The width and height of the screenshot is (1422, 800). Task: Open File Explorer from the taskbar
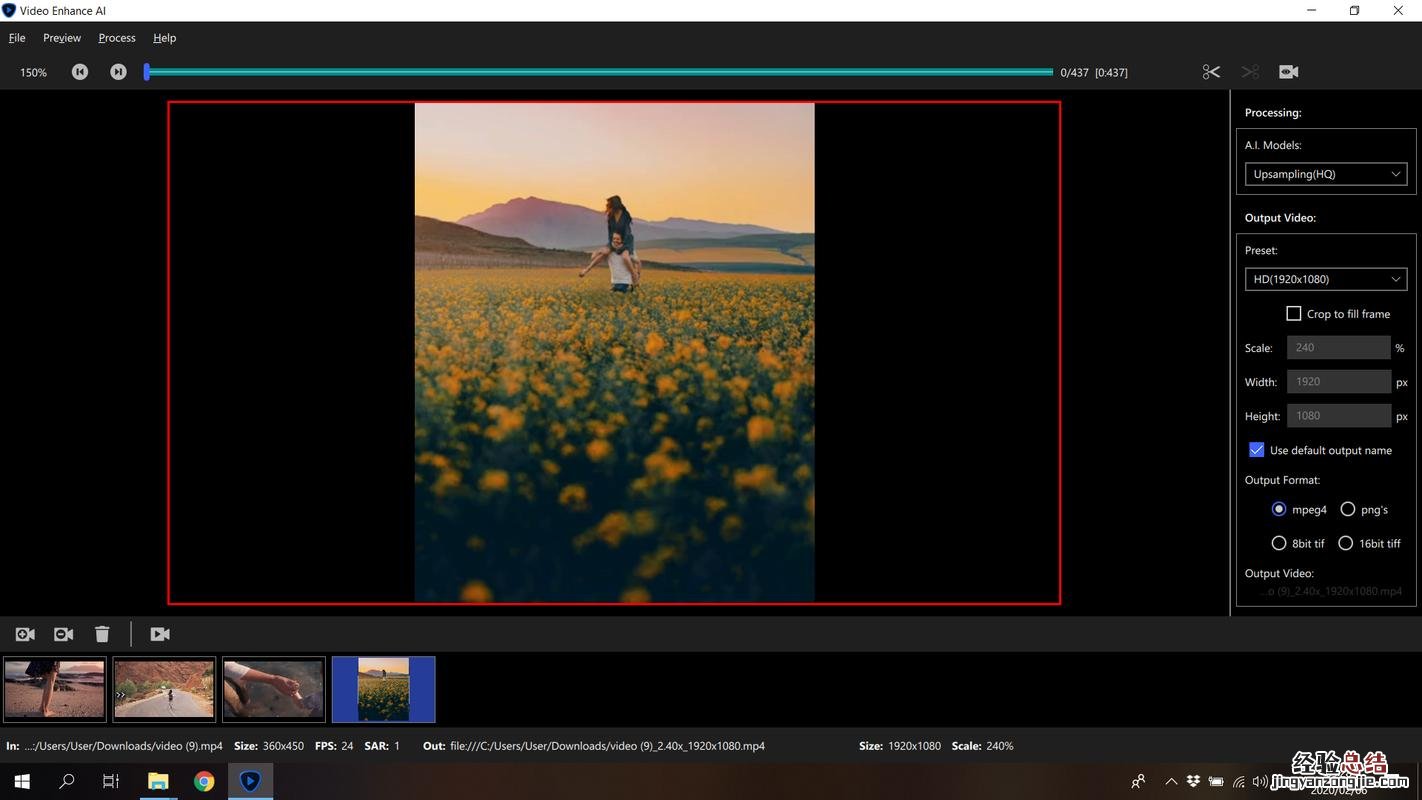(x=158, y=781)
